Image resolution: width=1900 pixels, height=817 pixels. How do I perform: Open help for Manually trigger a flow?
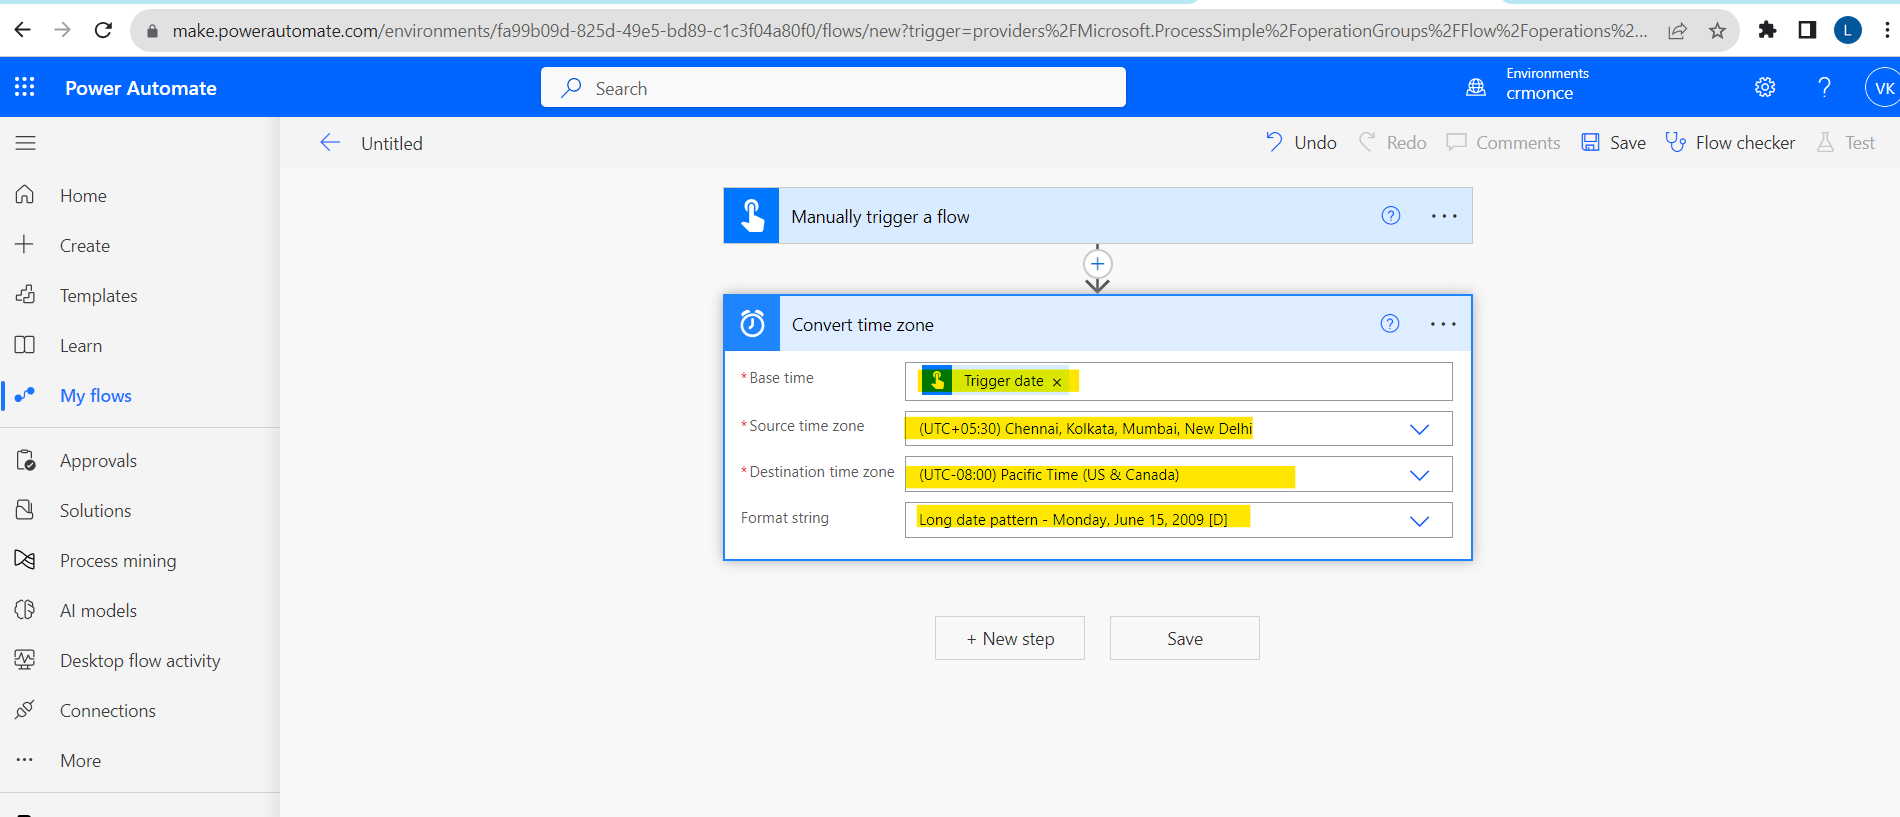pyautogui.click(x=1391, y=216)
